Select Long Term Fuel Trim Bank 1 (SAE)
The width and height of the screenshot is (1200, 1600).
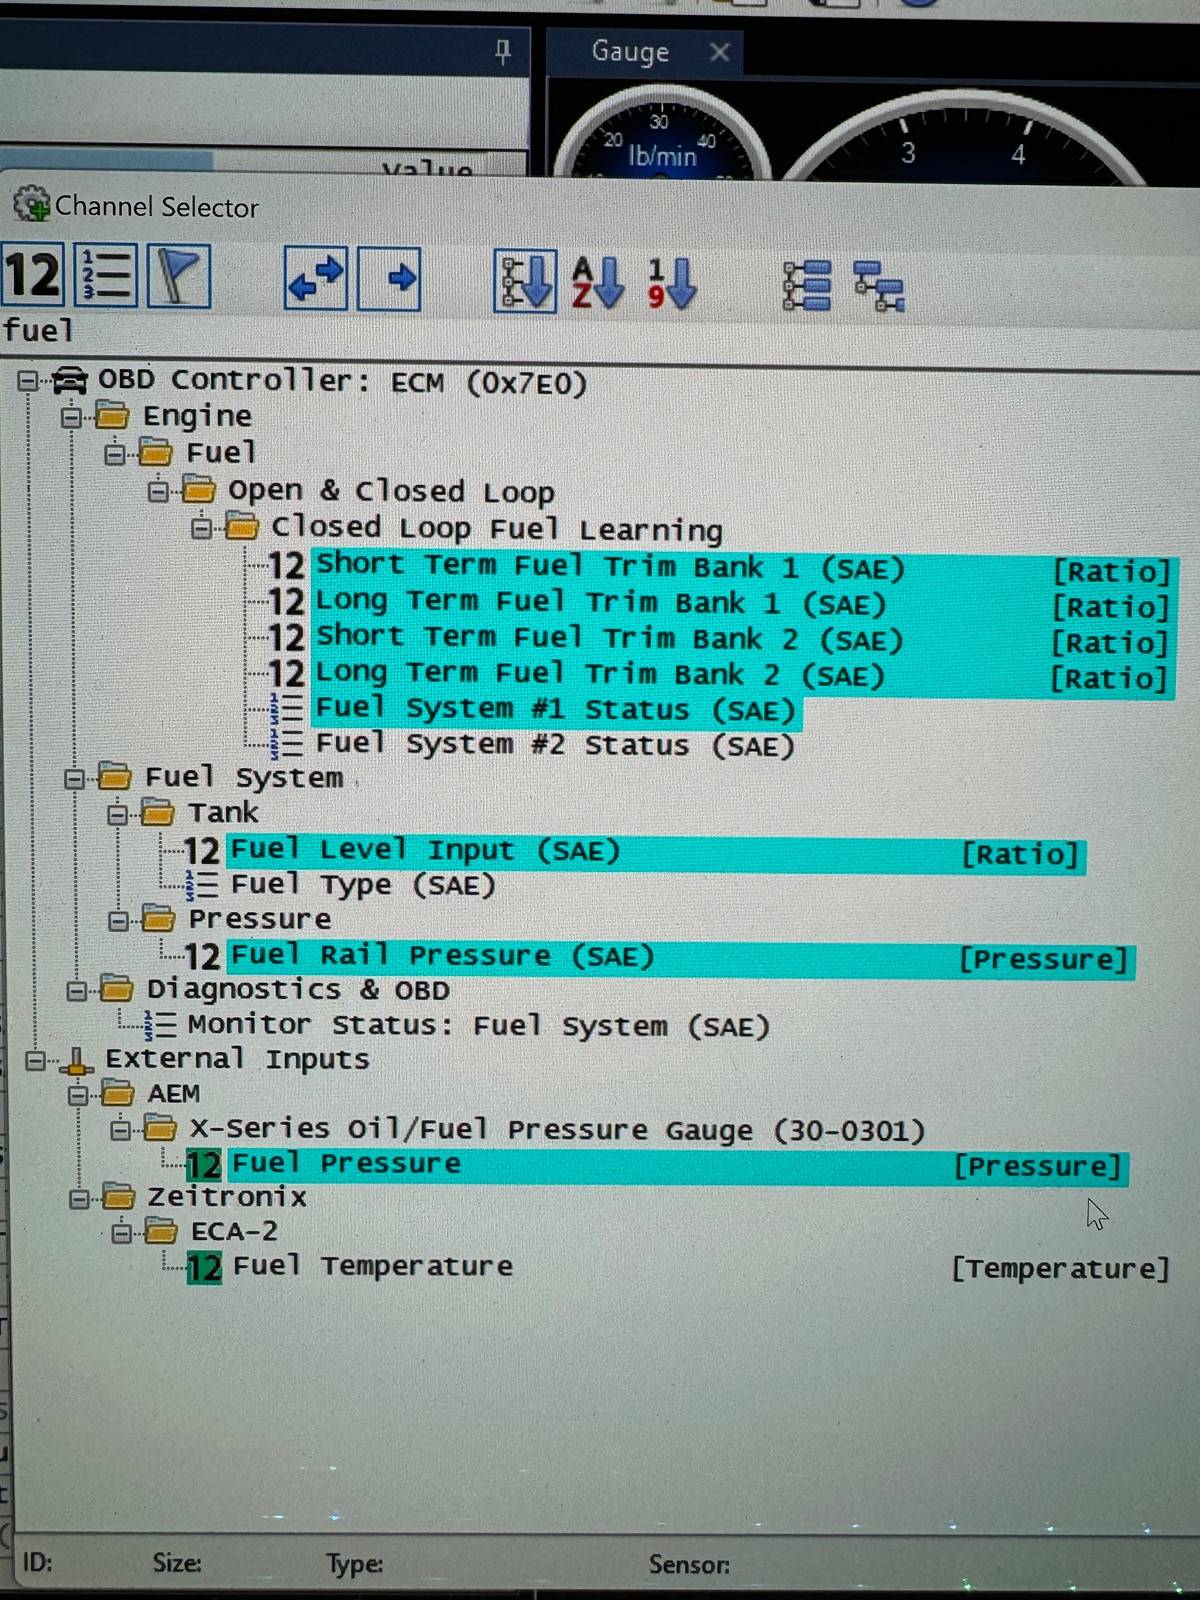tap(743, 604)
